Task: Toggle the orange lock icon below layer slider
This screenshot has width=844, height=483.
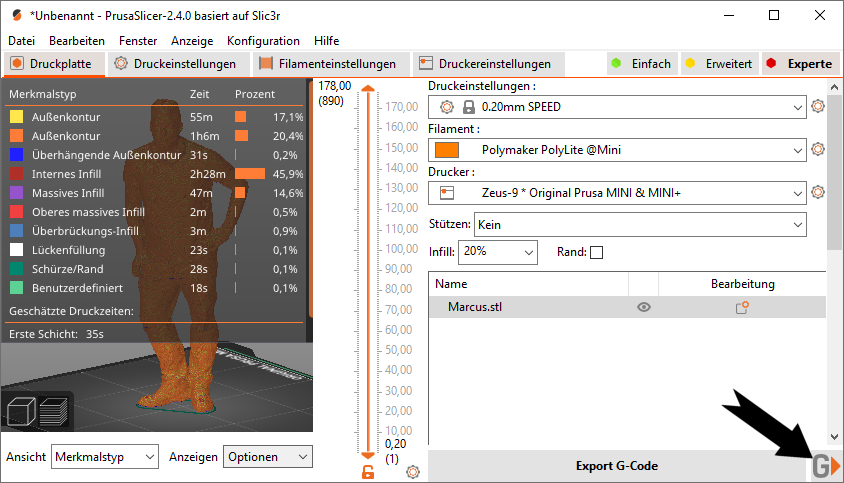Action: pos(368,472)
